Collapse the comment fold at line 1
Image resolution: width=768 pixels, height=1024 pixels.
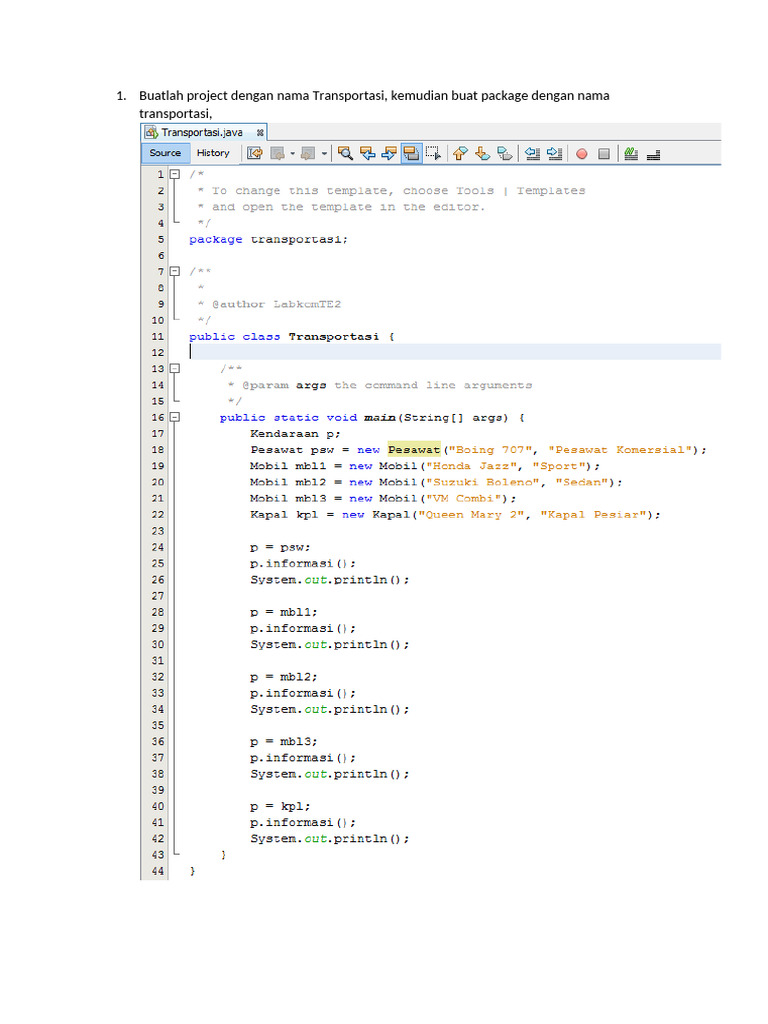point(175,174)
